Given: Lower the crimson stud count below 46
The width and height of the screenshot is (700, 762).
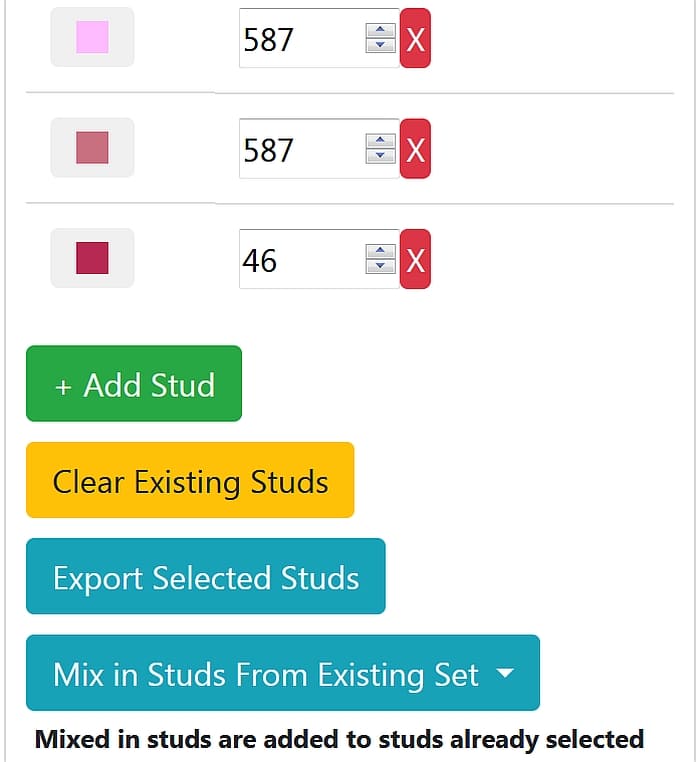Looking at the screenshot, I should (380, 266).
